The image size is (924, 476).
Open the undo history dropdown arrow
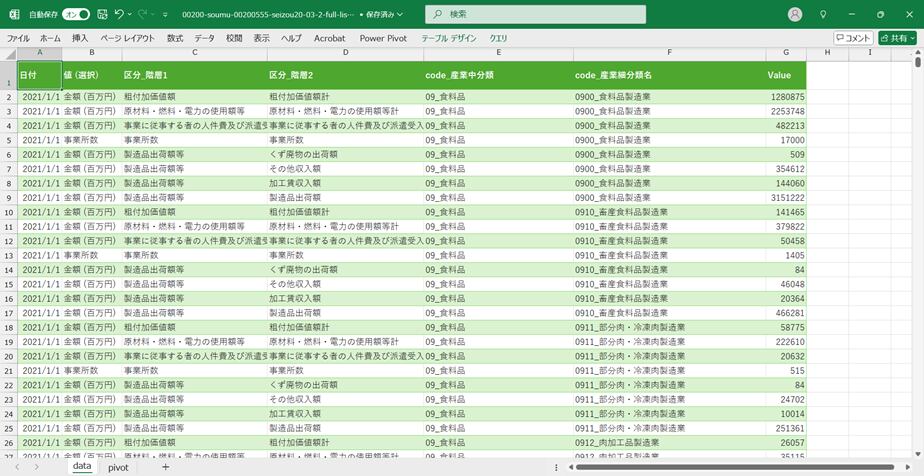point(130,15)
